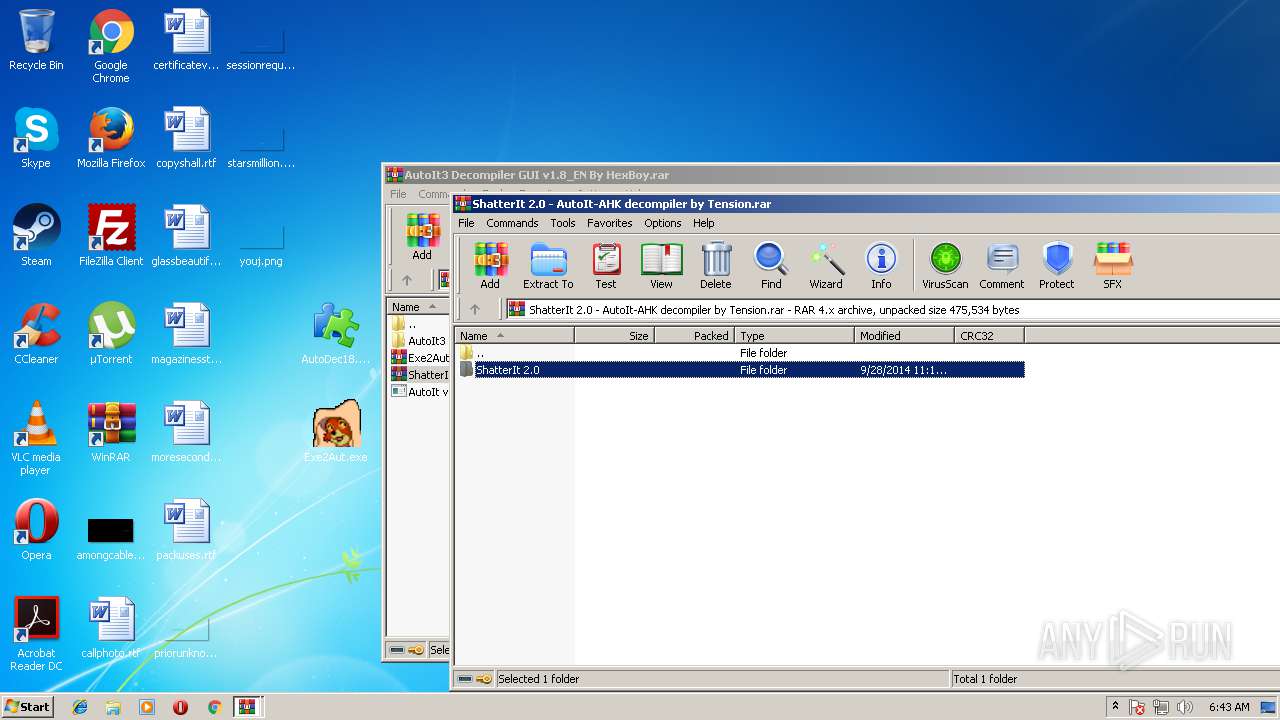Screen dimensions: 1280x720
Task: Show hidden tray icons arrow
Action: 1115,707
